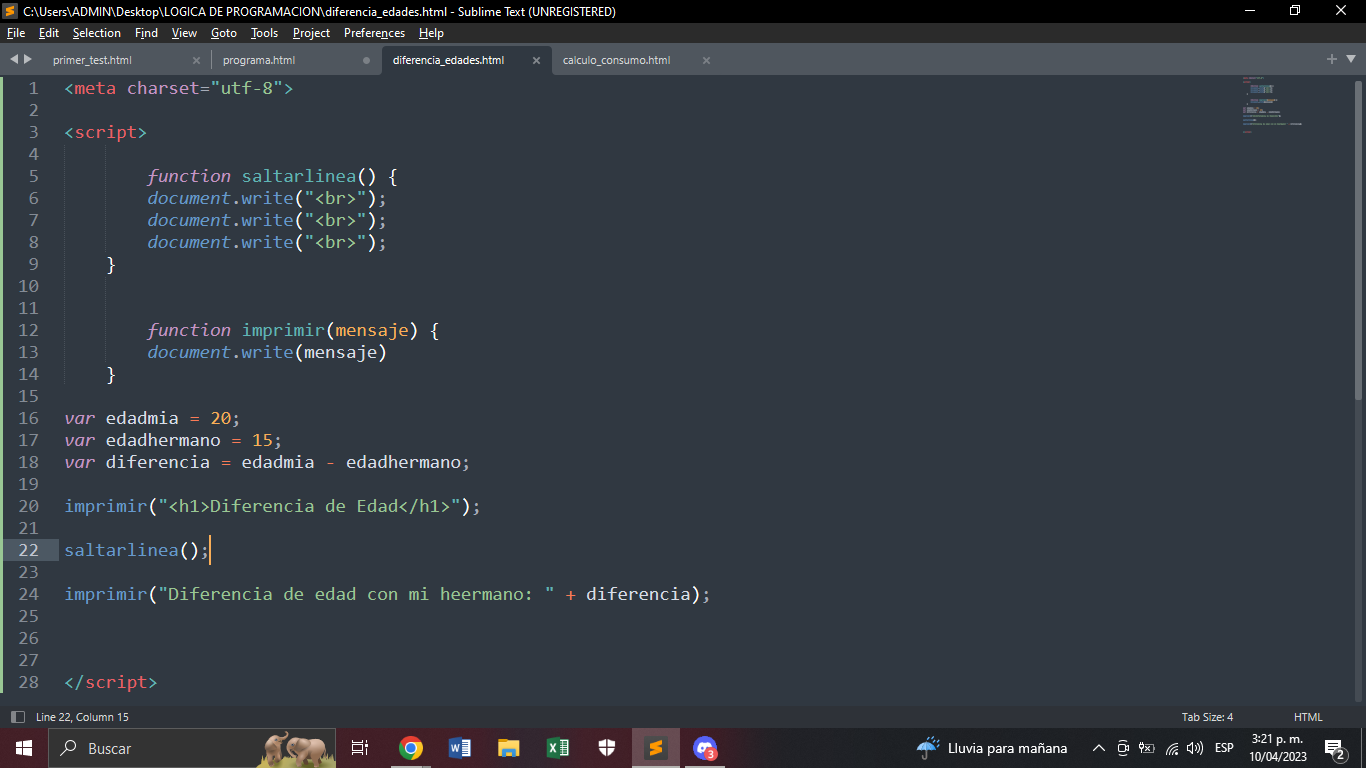
Task: Open the Tools menu
Action: (x=264, y=33)
